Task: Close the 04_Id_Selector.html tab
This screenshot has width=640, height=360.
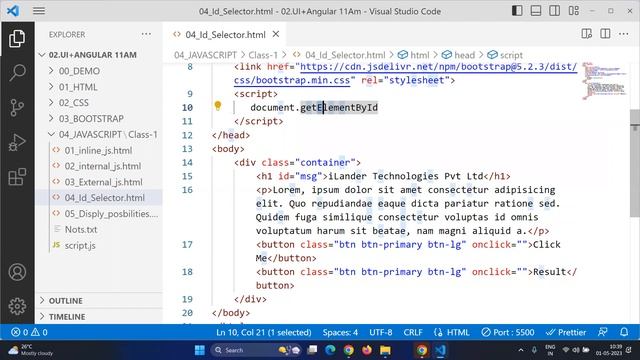Action: tap(276, 34)
